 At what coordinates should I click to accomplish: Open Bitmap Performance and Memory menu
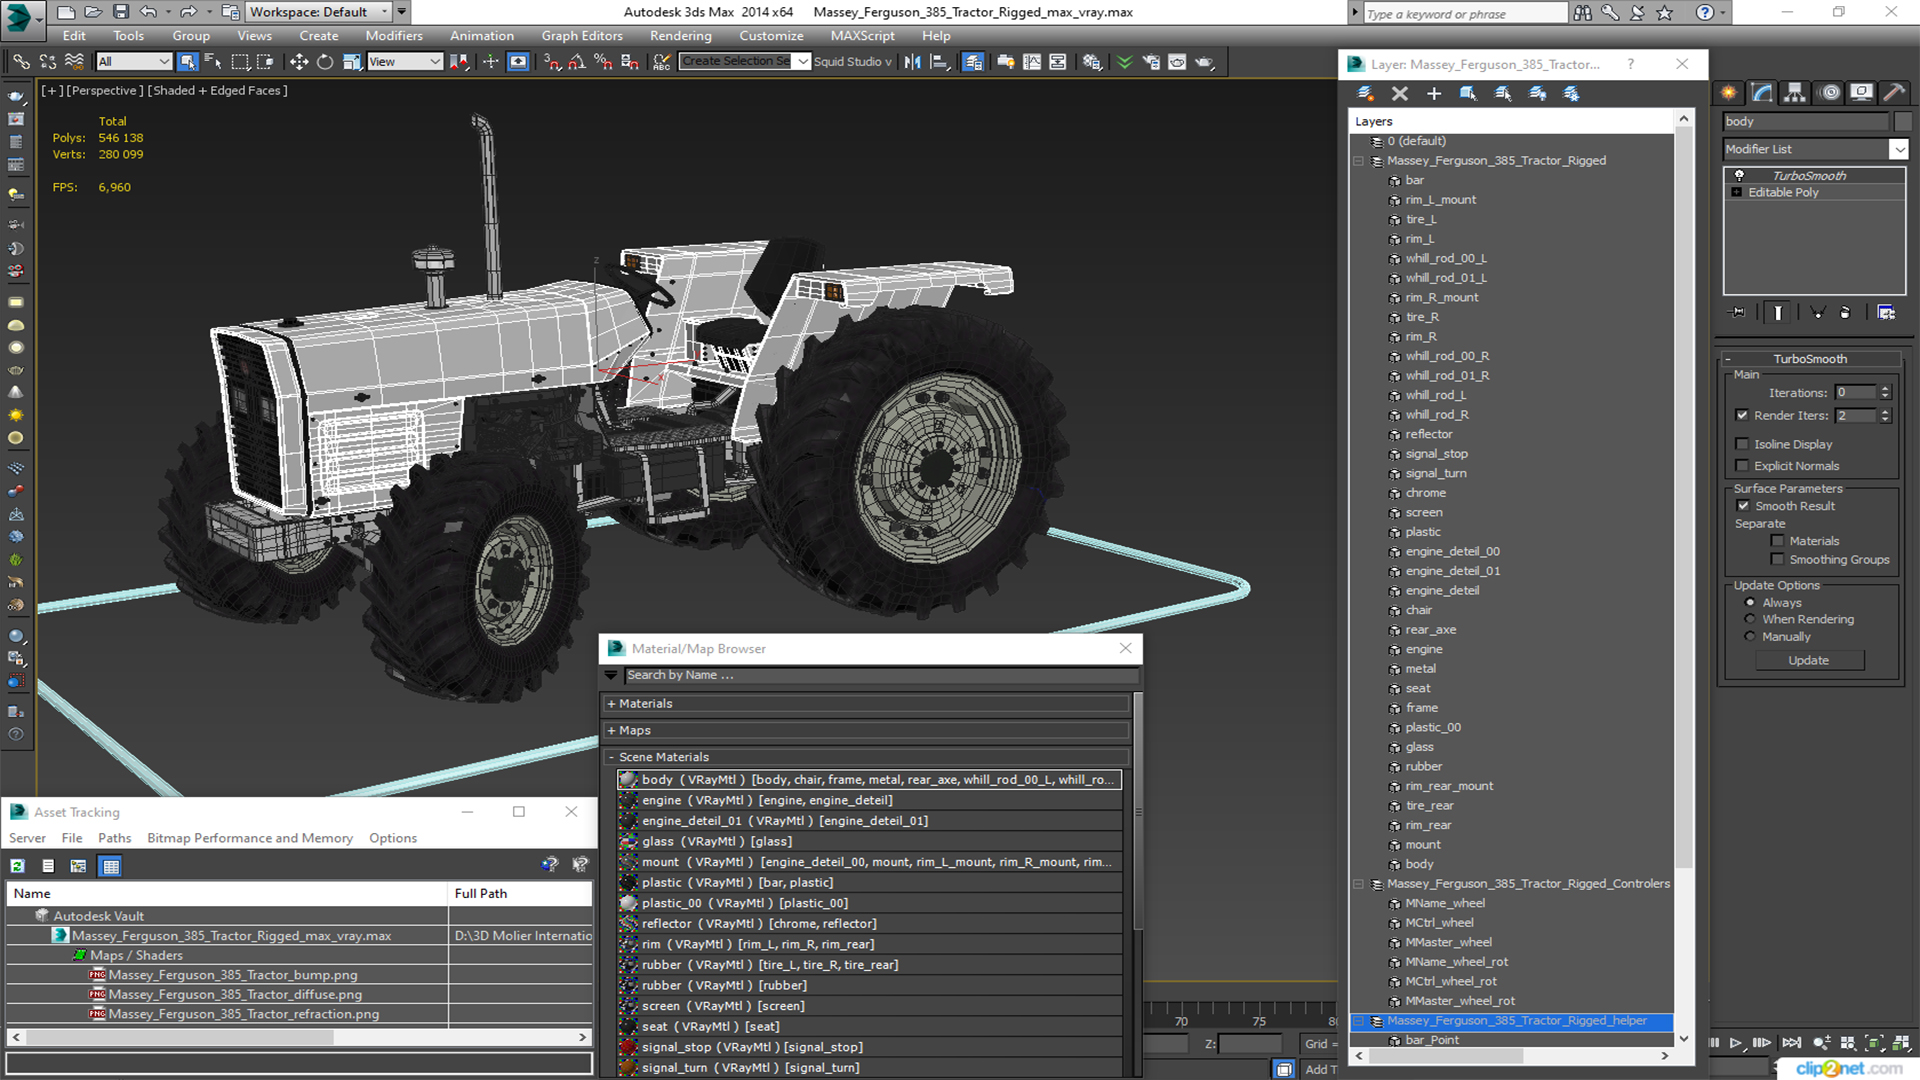point(250,838)
